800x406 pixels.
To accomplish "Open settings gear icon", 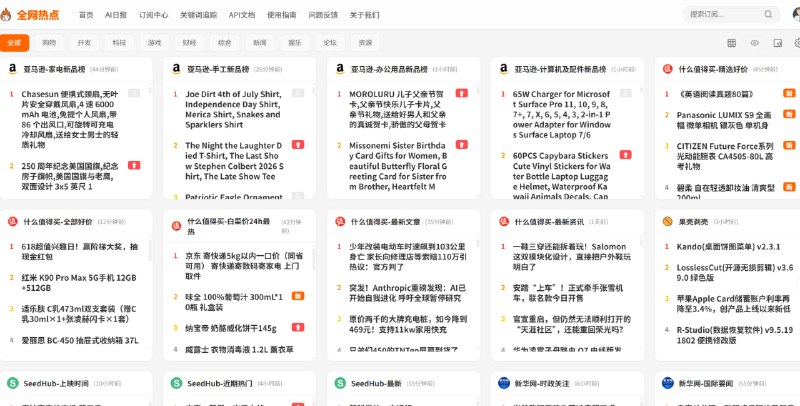I will tap(797, 43).
